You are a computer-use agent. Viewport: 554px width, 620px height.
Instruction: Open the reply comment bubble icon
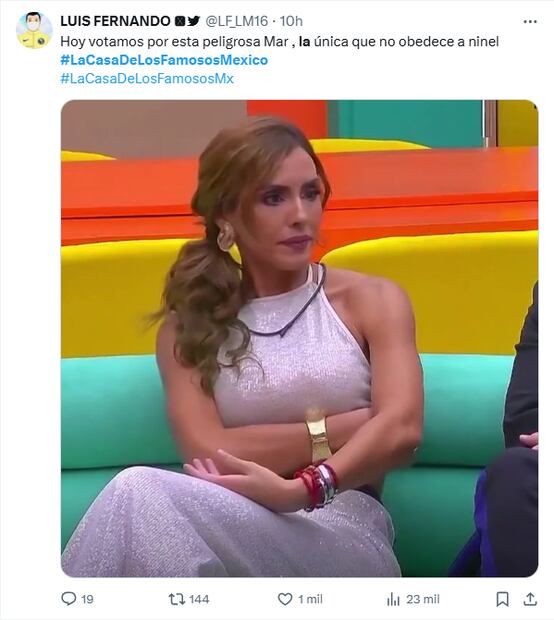pyautogui.click(x=68, y=599)
